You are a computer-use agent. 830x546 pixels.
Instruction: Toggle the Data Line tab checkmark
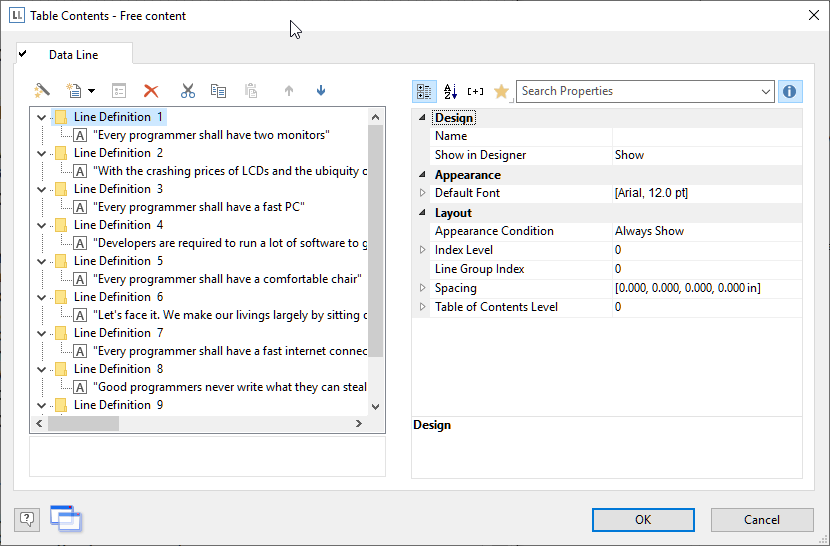coord(23,53)
